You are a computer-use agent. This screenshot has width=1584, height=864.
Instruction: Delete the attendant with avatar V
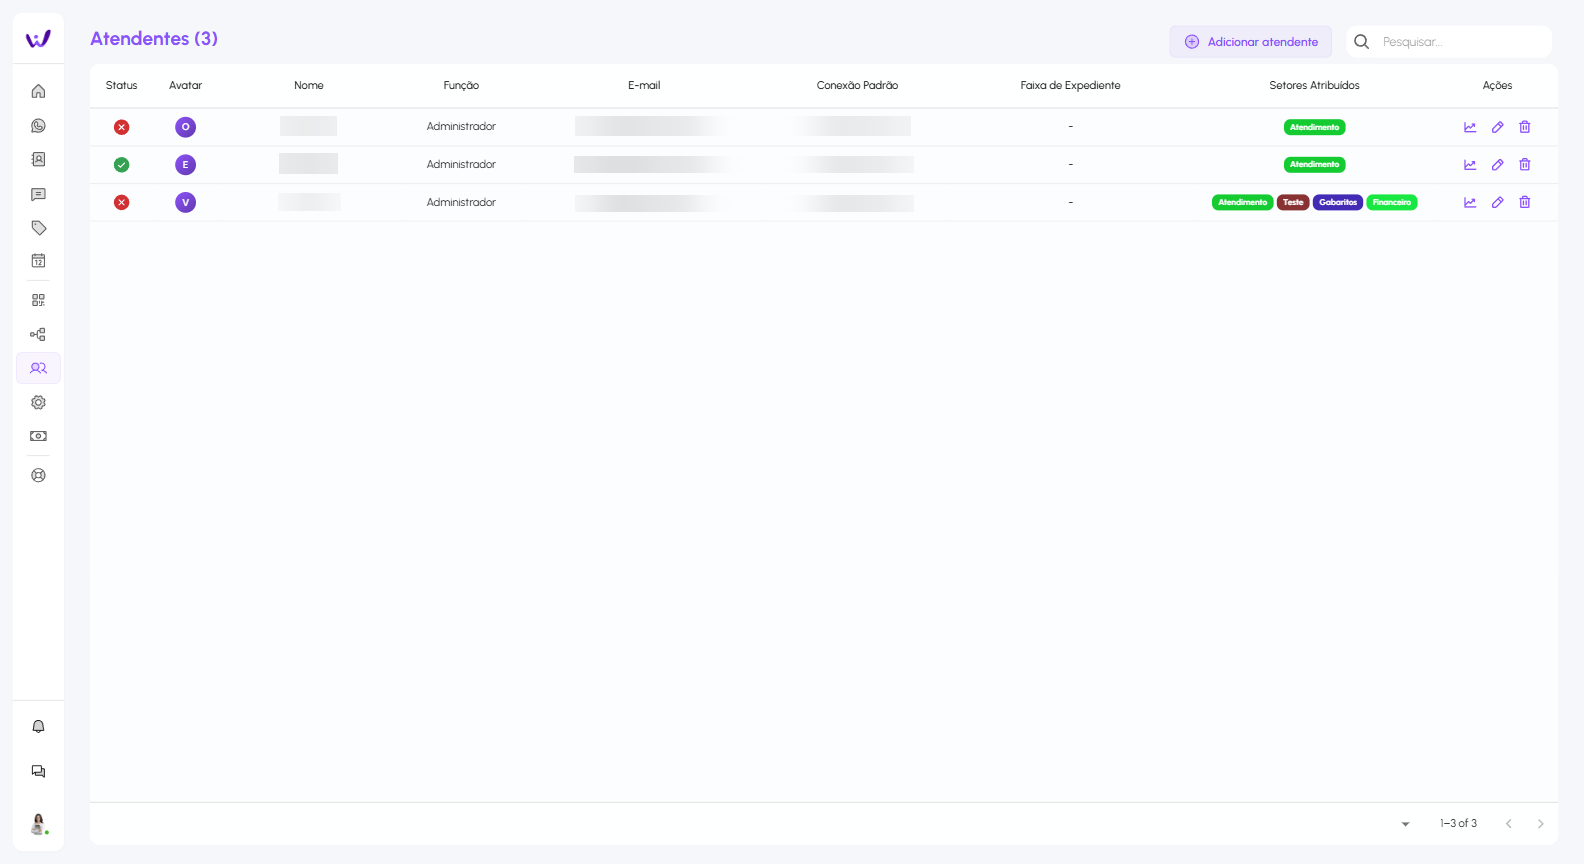1525,202
